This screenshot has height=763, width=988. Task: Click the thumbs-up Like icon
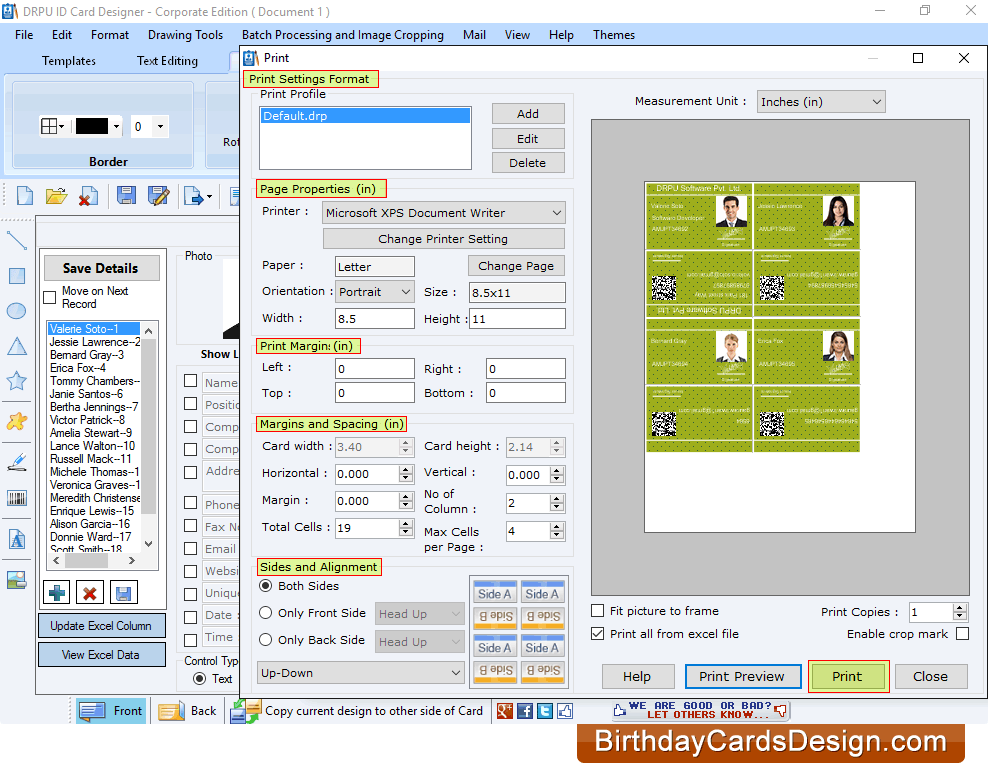tap(565, 711)
